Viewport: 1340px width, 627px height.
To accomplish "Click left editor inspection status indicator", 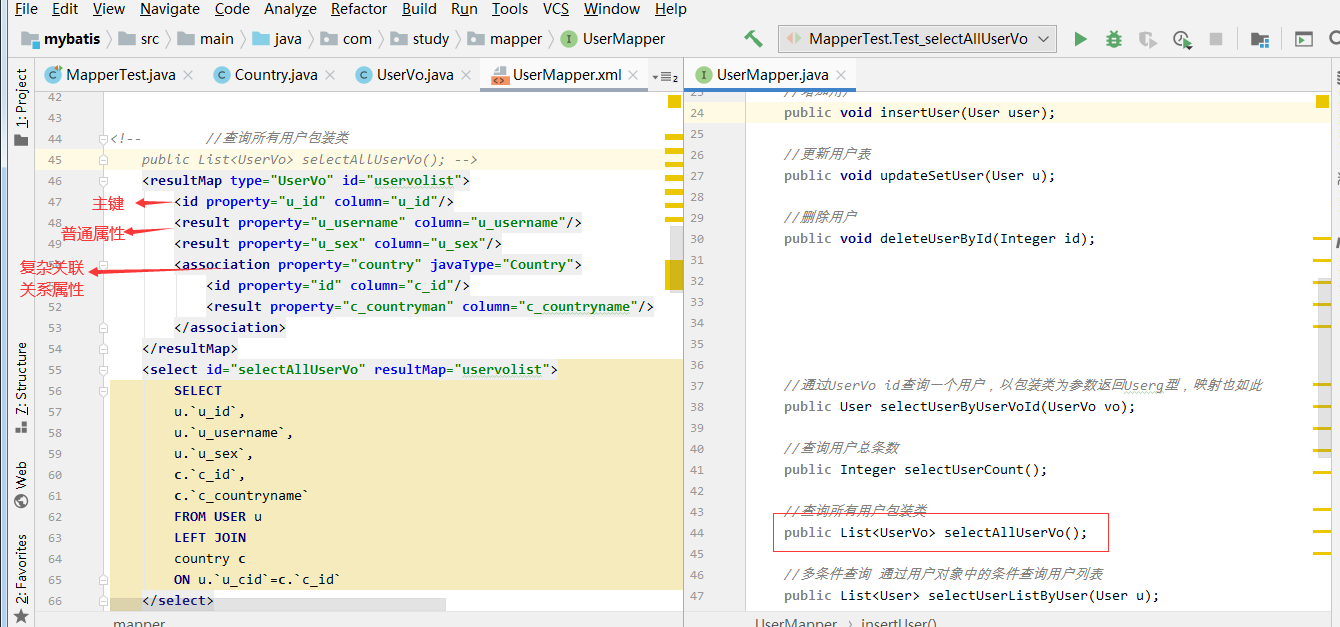I will click(x=673, y=101).
